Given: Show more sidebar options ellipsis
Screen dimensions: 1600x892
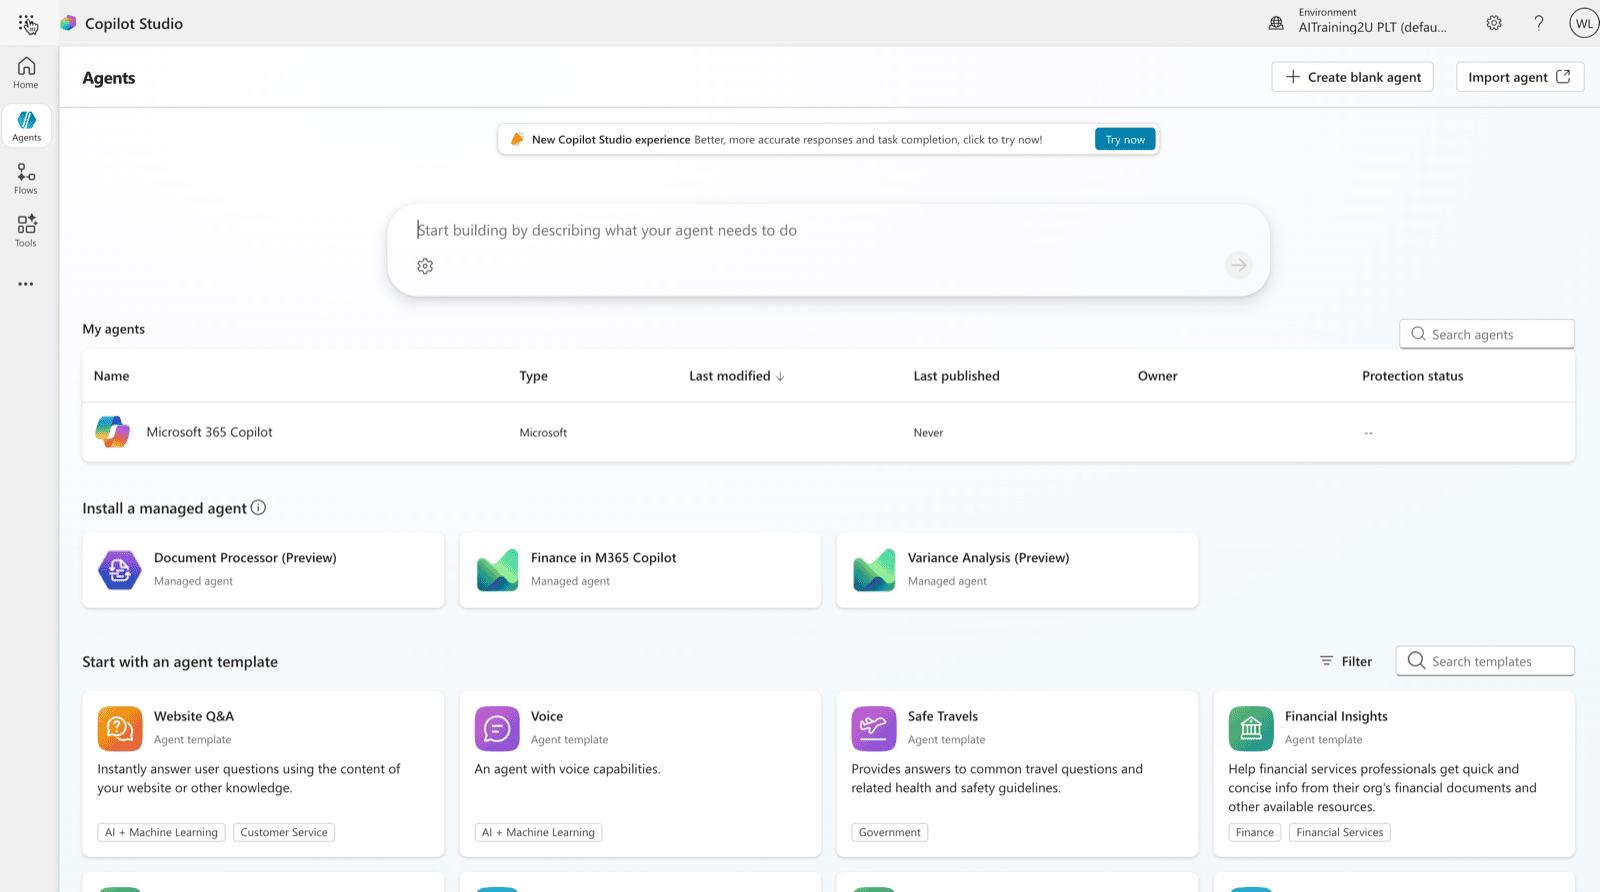Looking at the screenshot, I should pos(26,284).
